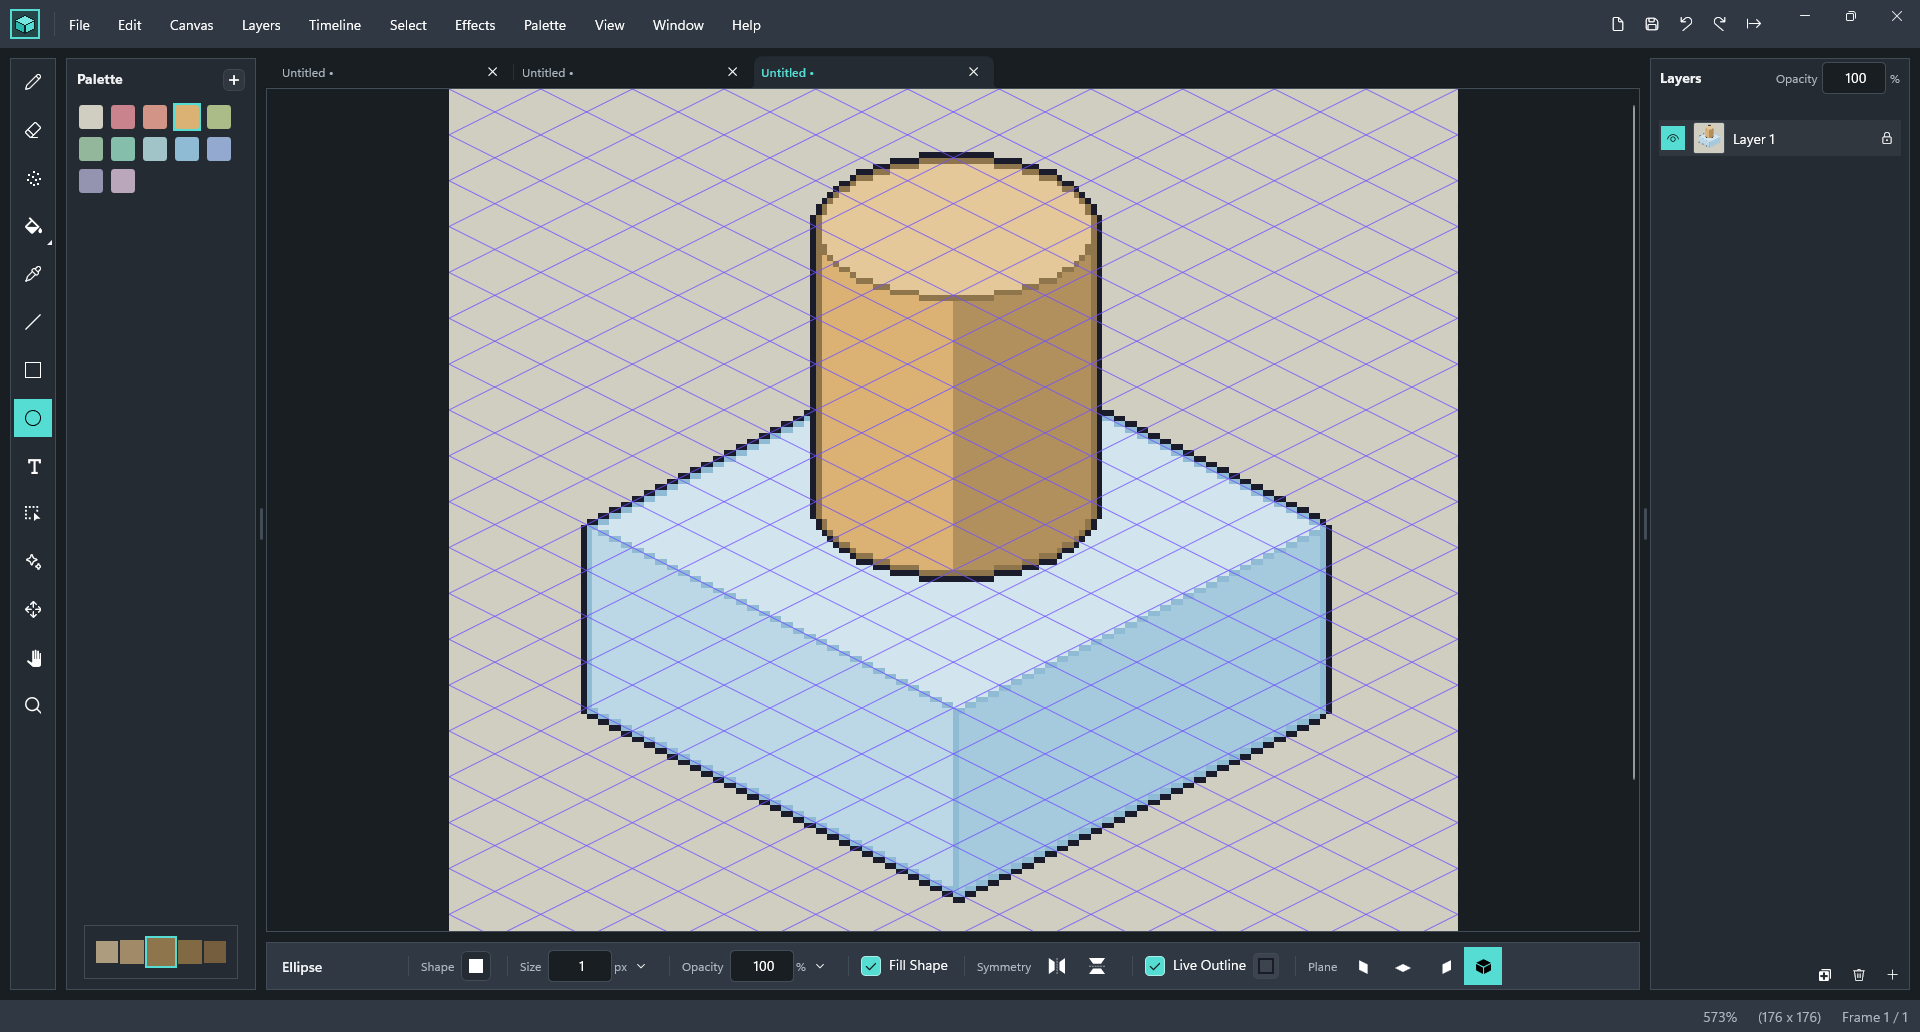Image resolution: width=1920 pixels, height=1032 pixels.
Task: Toggle the lock on Layer 1
Action: pyautogui.click(x=1887, y=139)
